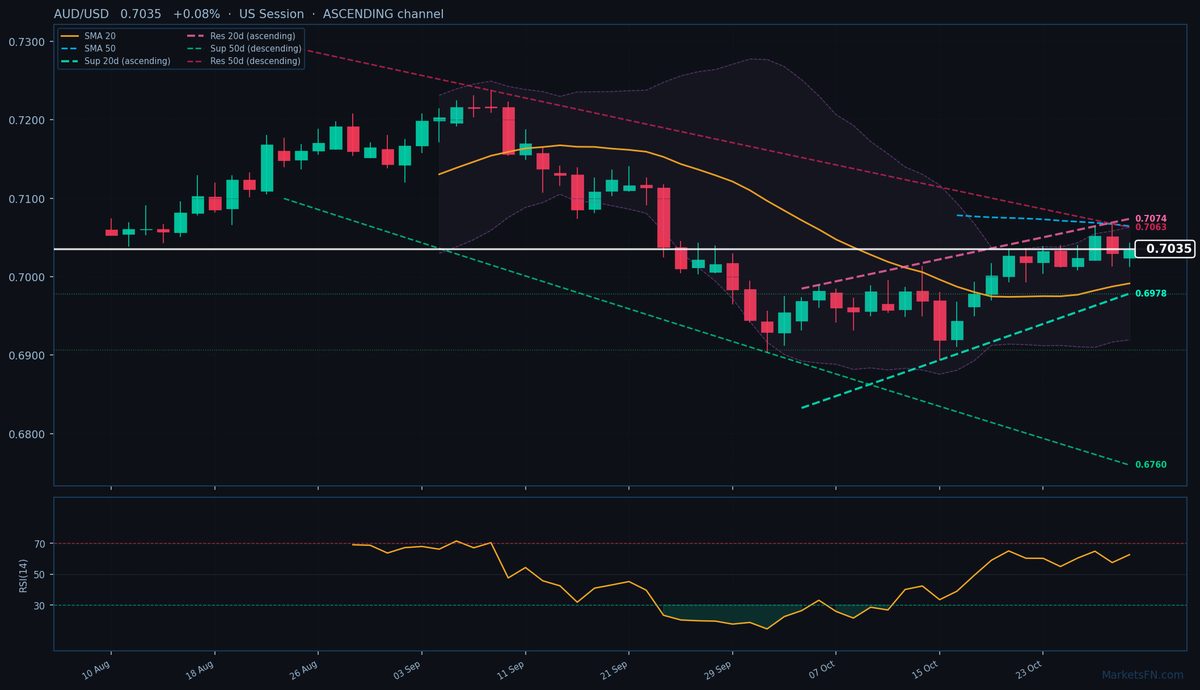Click the 0.7074 resistance level label
This screenshot has width=1200, height=690.
(x=1151, y=218)
